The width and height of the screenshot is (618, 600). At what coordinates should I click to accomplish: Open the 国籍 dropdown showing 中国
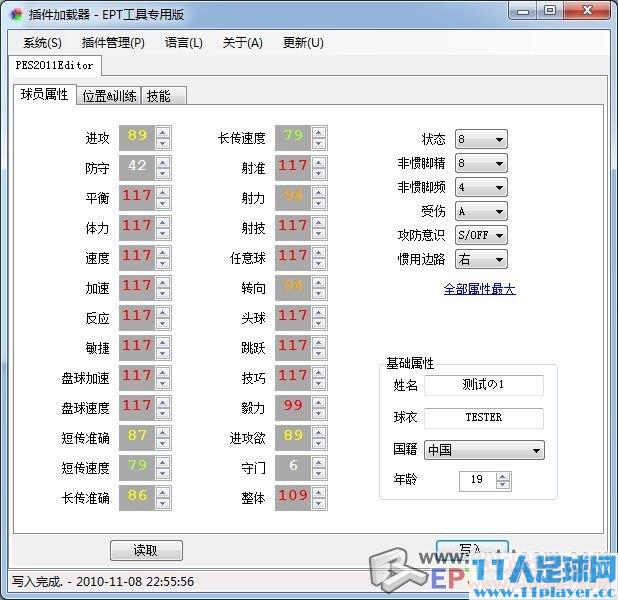pos(484,450)
